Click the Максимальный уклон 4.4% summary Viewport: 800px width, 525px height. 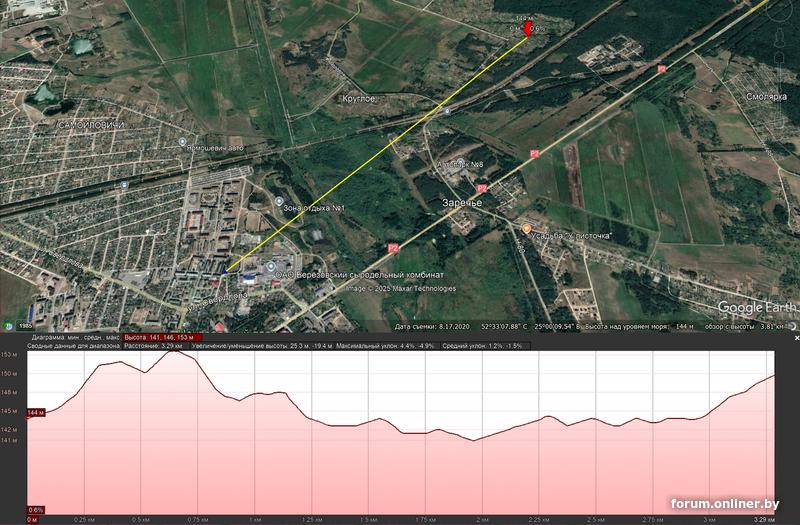tap(385, 346)
